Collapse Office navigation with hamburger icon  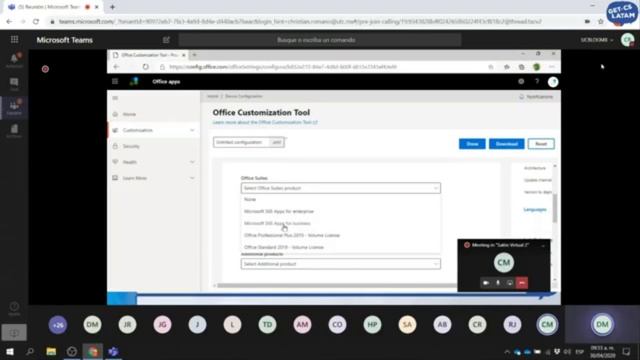coord(115,98)
